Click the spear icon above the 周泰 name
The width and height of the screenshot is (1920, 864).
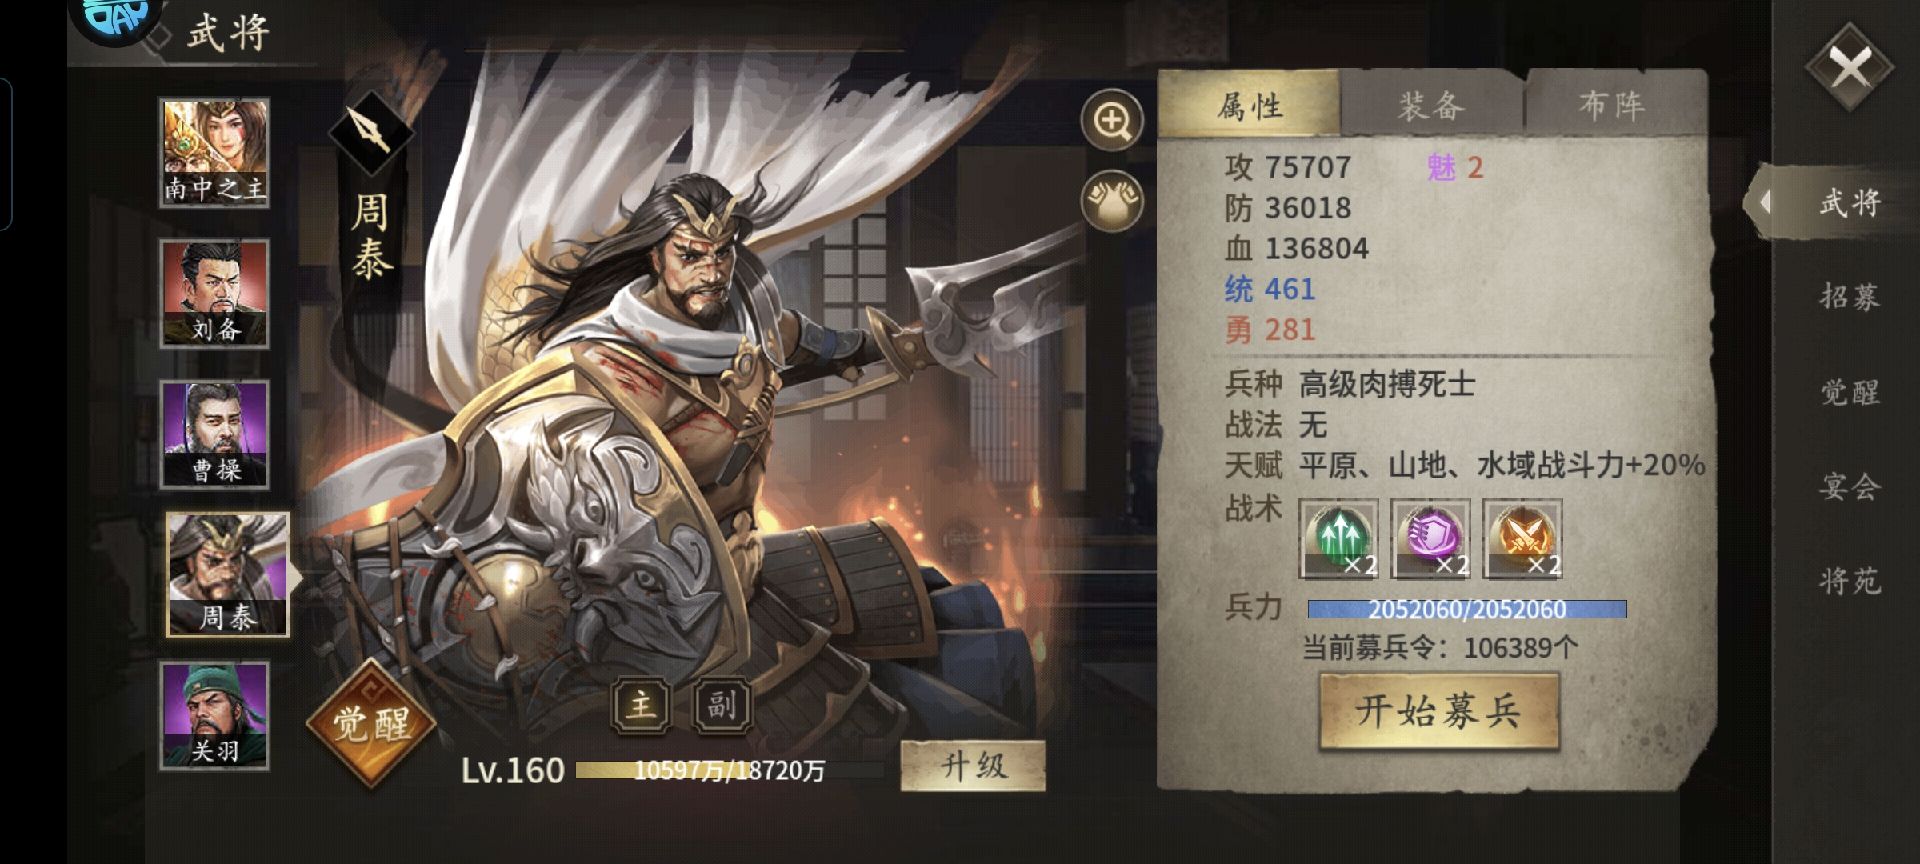(371, 132)
